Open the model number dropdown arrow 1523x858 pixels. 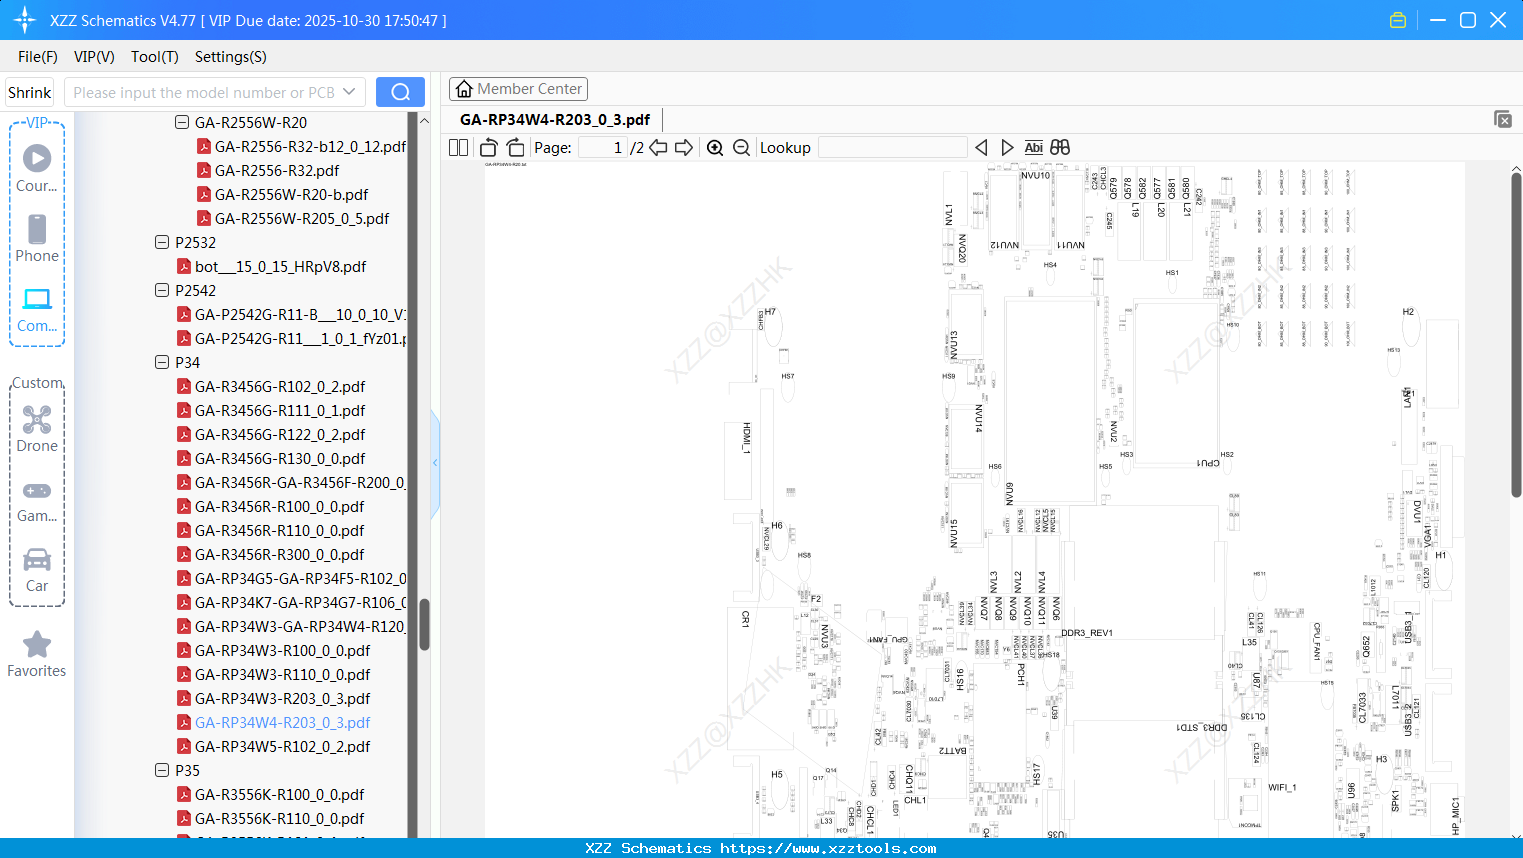[x=349, y=92]
